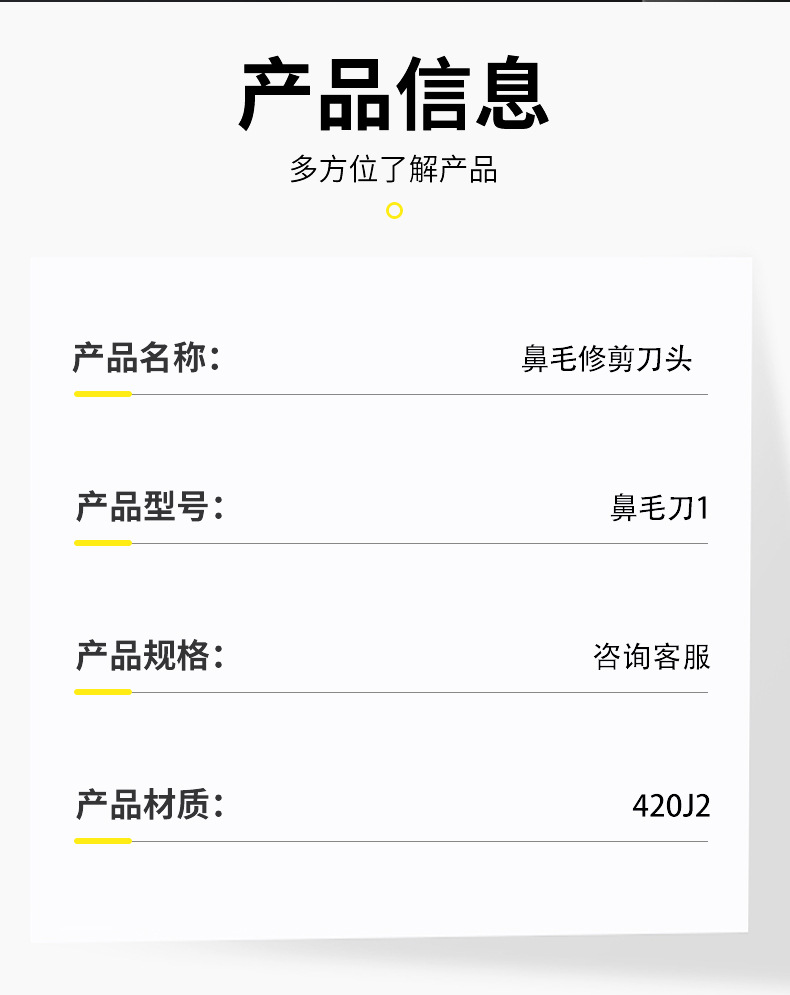Click the 产品规格 label
Viewport: 790px width, 995px height.
click(149, 656)
